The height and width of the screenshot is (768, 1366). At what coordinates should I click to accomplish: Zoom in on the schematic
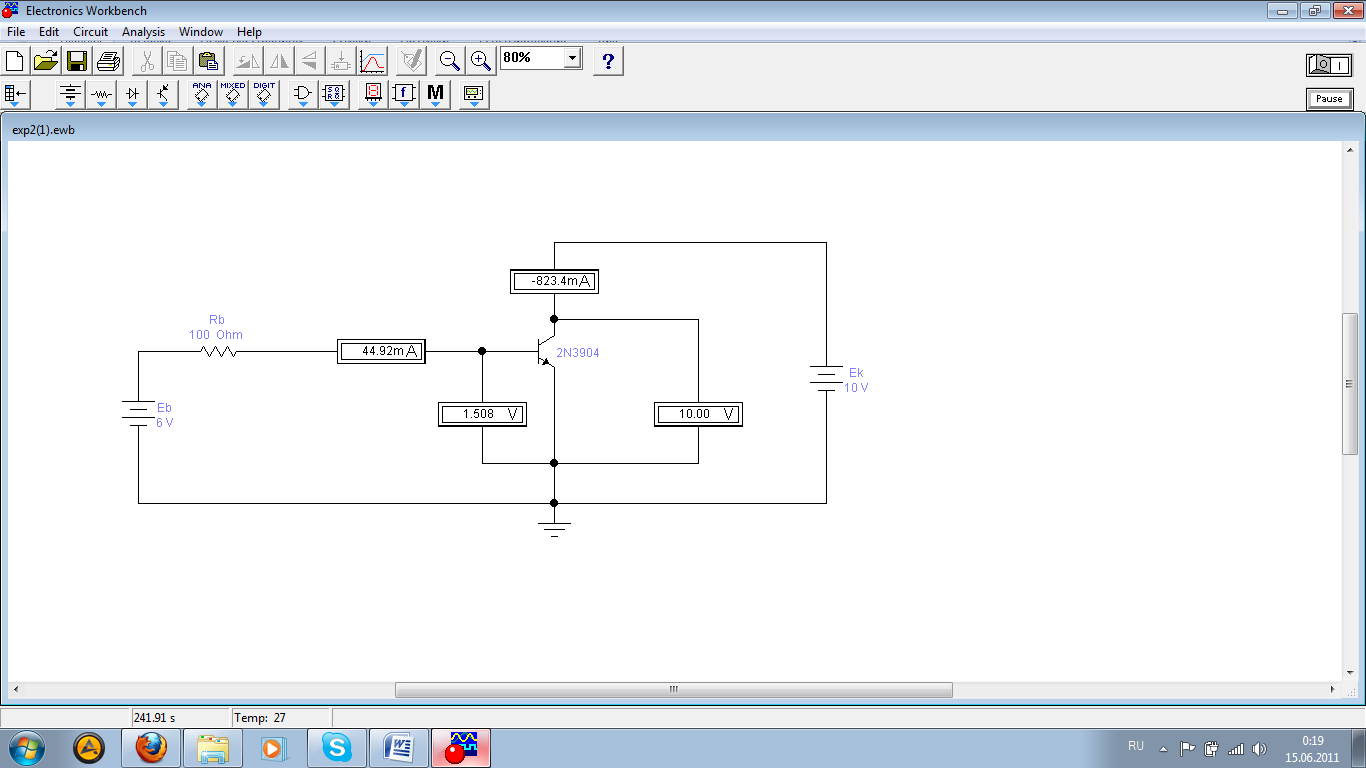tap(481, 61)
